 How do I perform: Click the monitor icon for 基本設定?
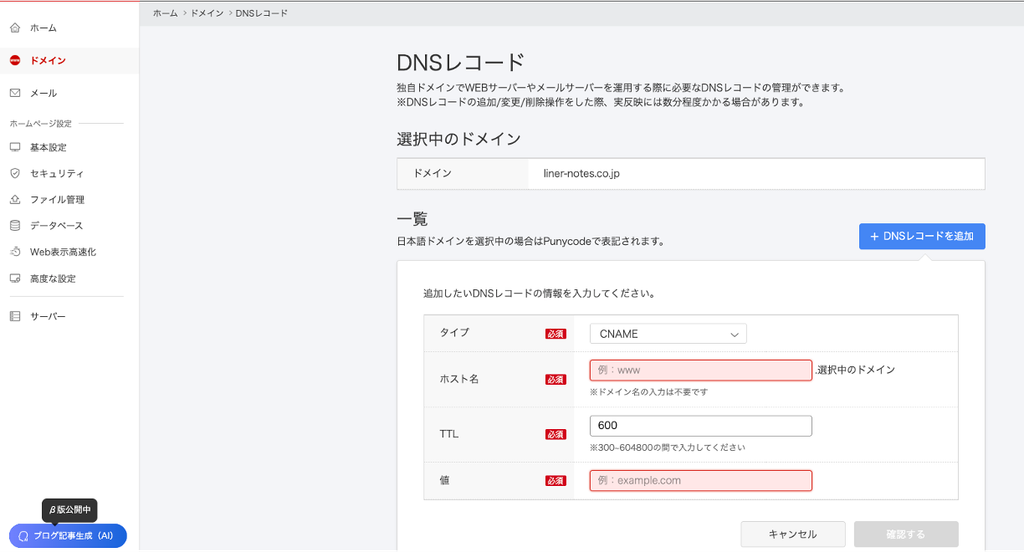click(15, 147)
